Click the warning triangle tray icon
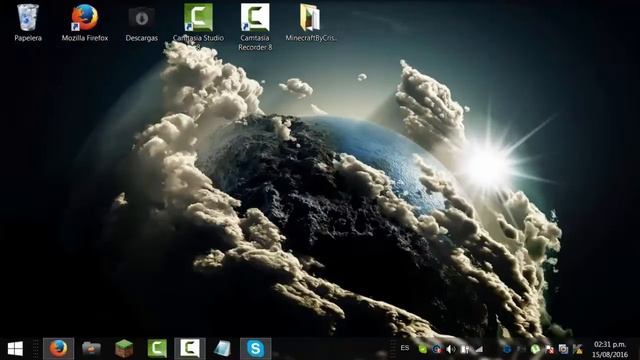This screenshot has height=360, width=640. [x=578, y=349]
